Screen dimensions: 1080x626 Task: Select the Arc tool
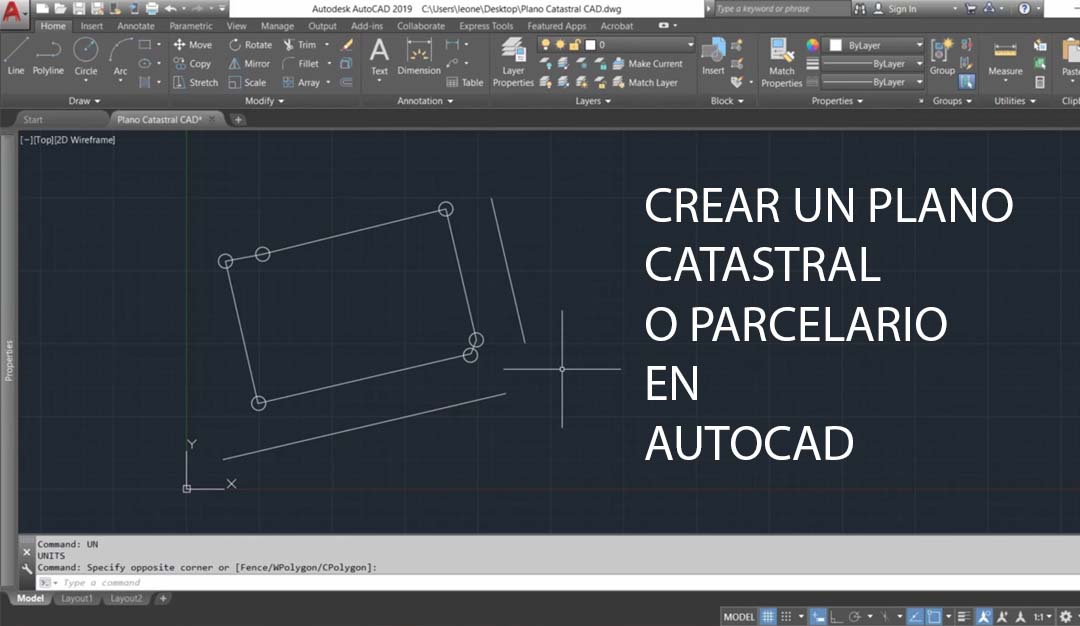tap(120, 58)
